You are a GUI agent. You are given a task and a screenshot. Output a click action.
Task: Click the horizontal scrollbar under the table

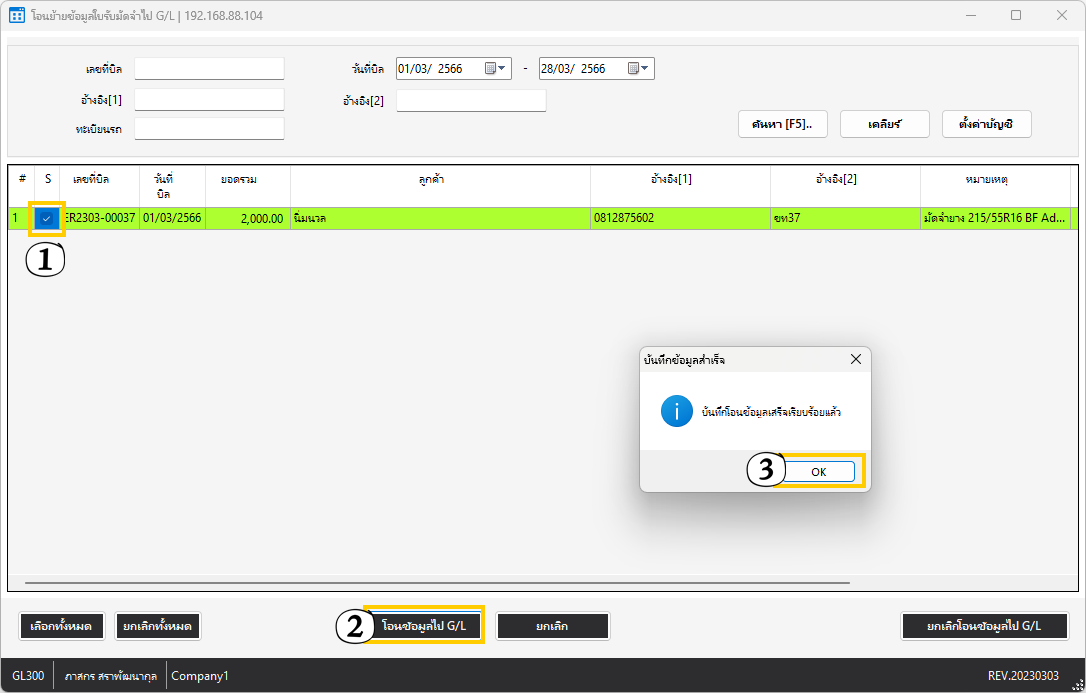(x=436, y=582)
